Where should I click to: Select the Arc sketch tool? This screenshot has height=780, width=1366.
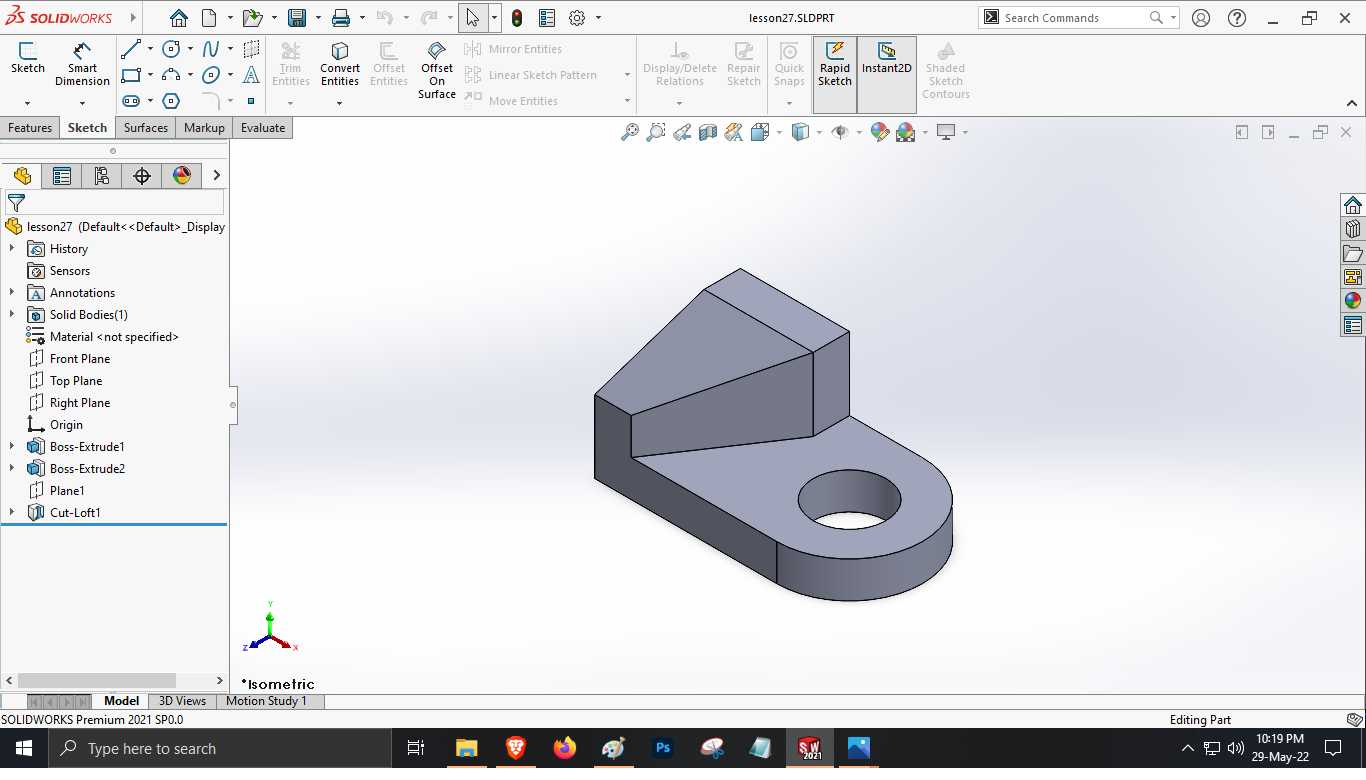click(171, 75)
